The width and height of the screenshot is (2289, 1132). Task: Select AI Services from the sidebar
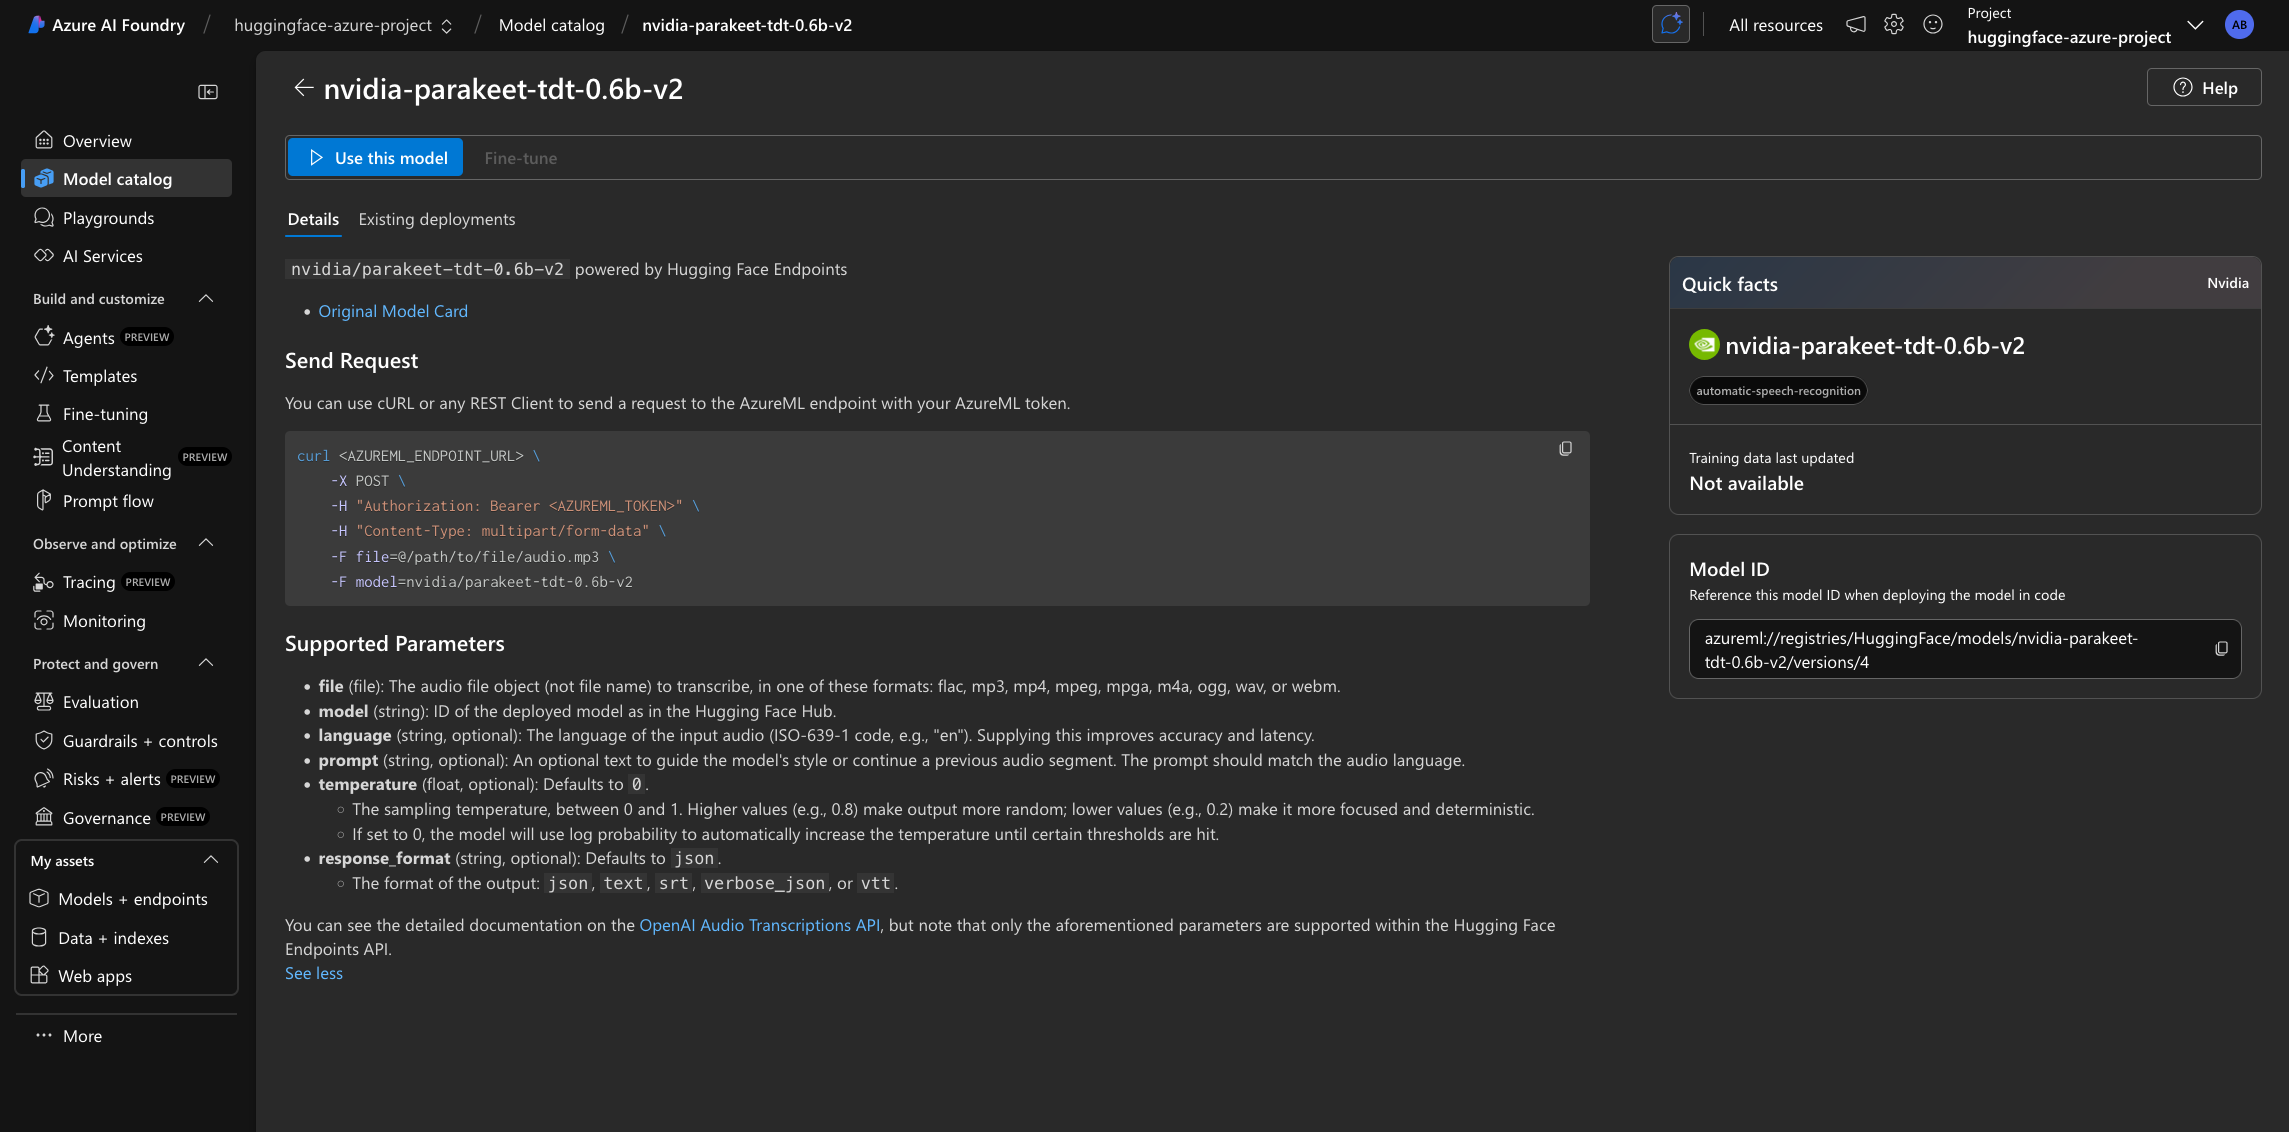pyautogui.click(x=102, y=256)
